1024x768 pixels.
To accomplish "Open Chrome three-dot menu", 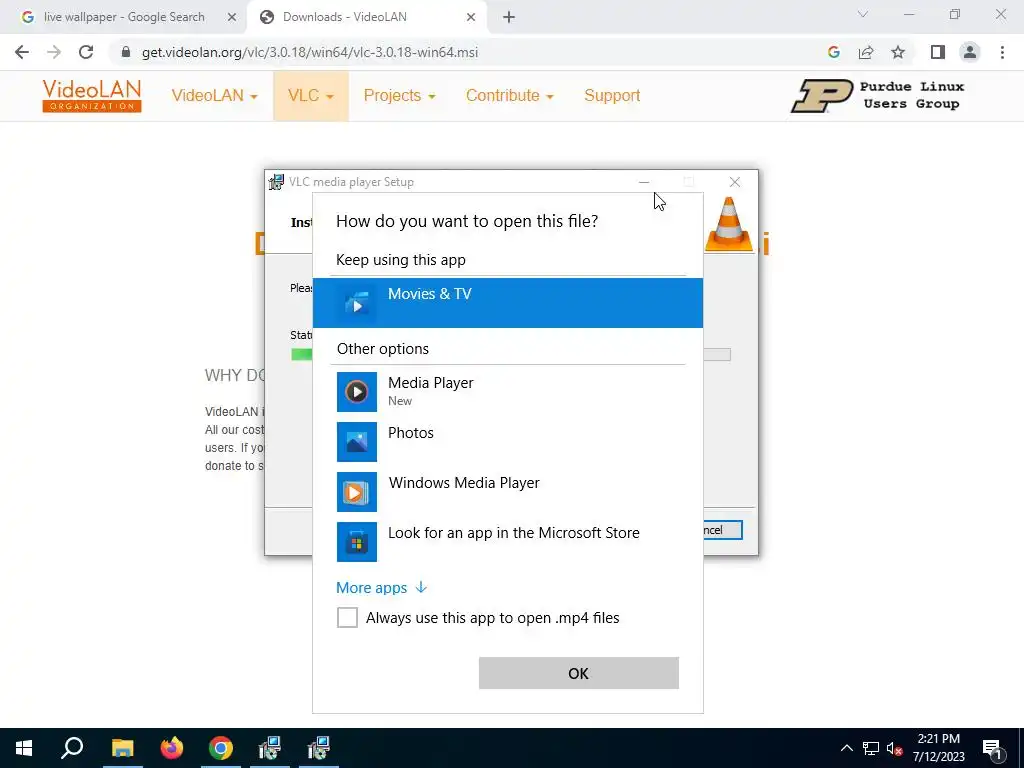I will [1002, 52].
